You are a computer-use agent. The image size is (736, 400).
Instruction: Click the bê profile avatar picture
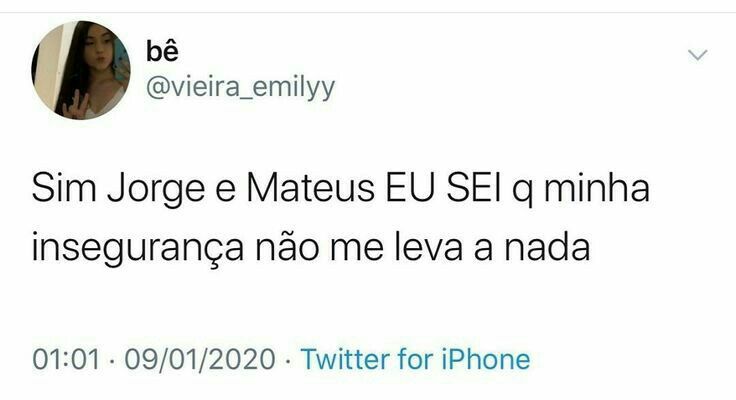pos(81,70)
